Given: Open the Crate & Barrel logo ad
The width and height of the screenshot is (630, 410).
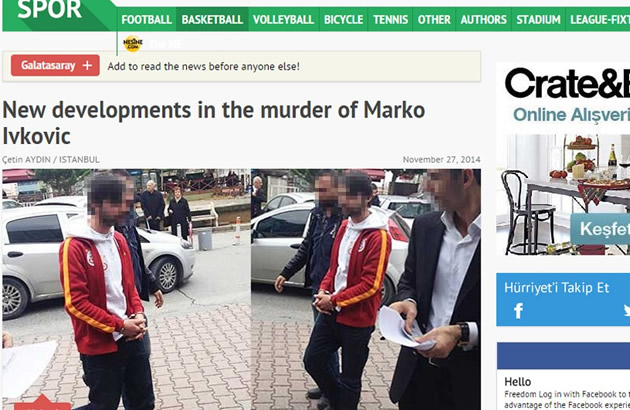Looking at the screenshot, I should click(x=567, y=83).
